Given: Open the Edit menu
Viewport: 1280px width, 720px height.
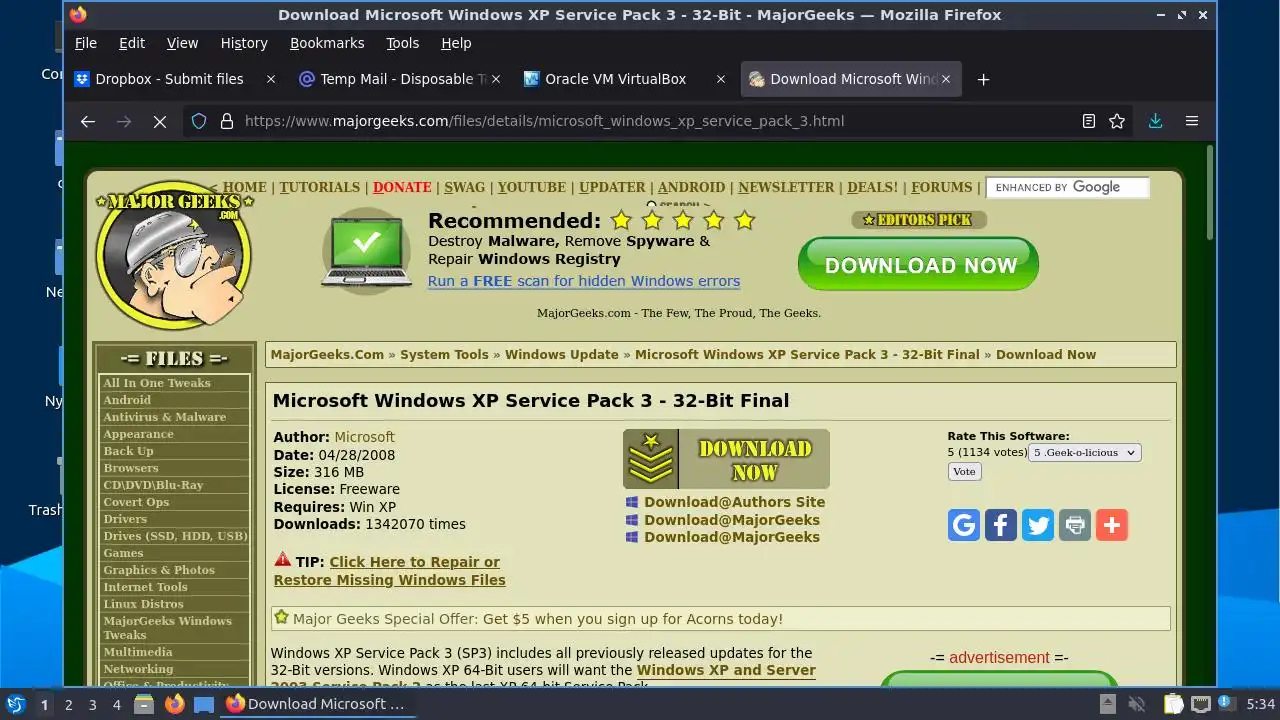Looking at the screenshot, I should pos(132,43).
